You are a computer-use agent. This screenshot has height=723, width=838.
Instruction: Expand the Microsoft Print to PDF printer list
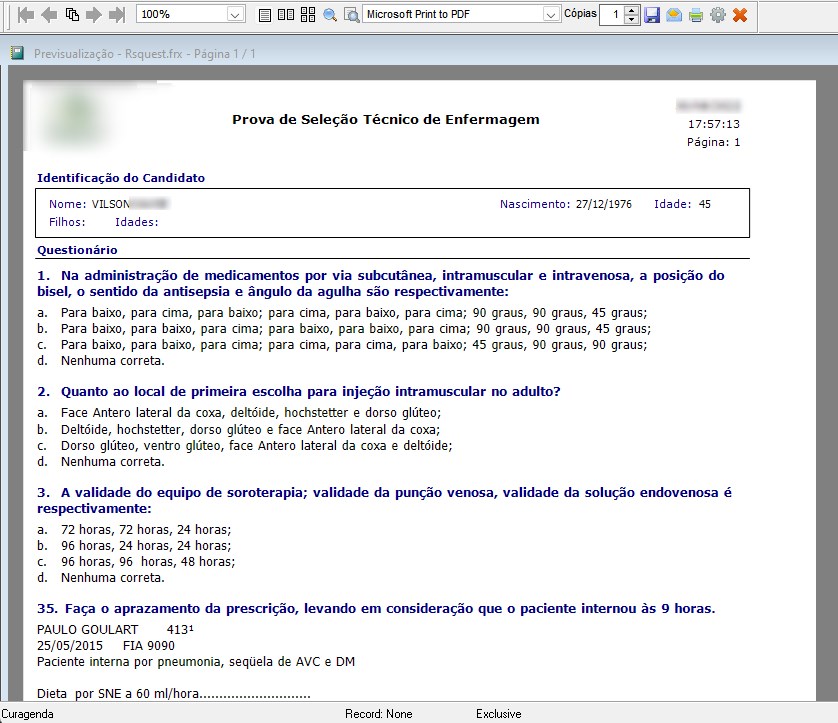tap(551, 15)
